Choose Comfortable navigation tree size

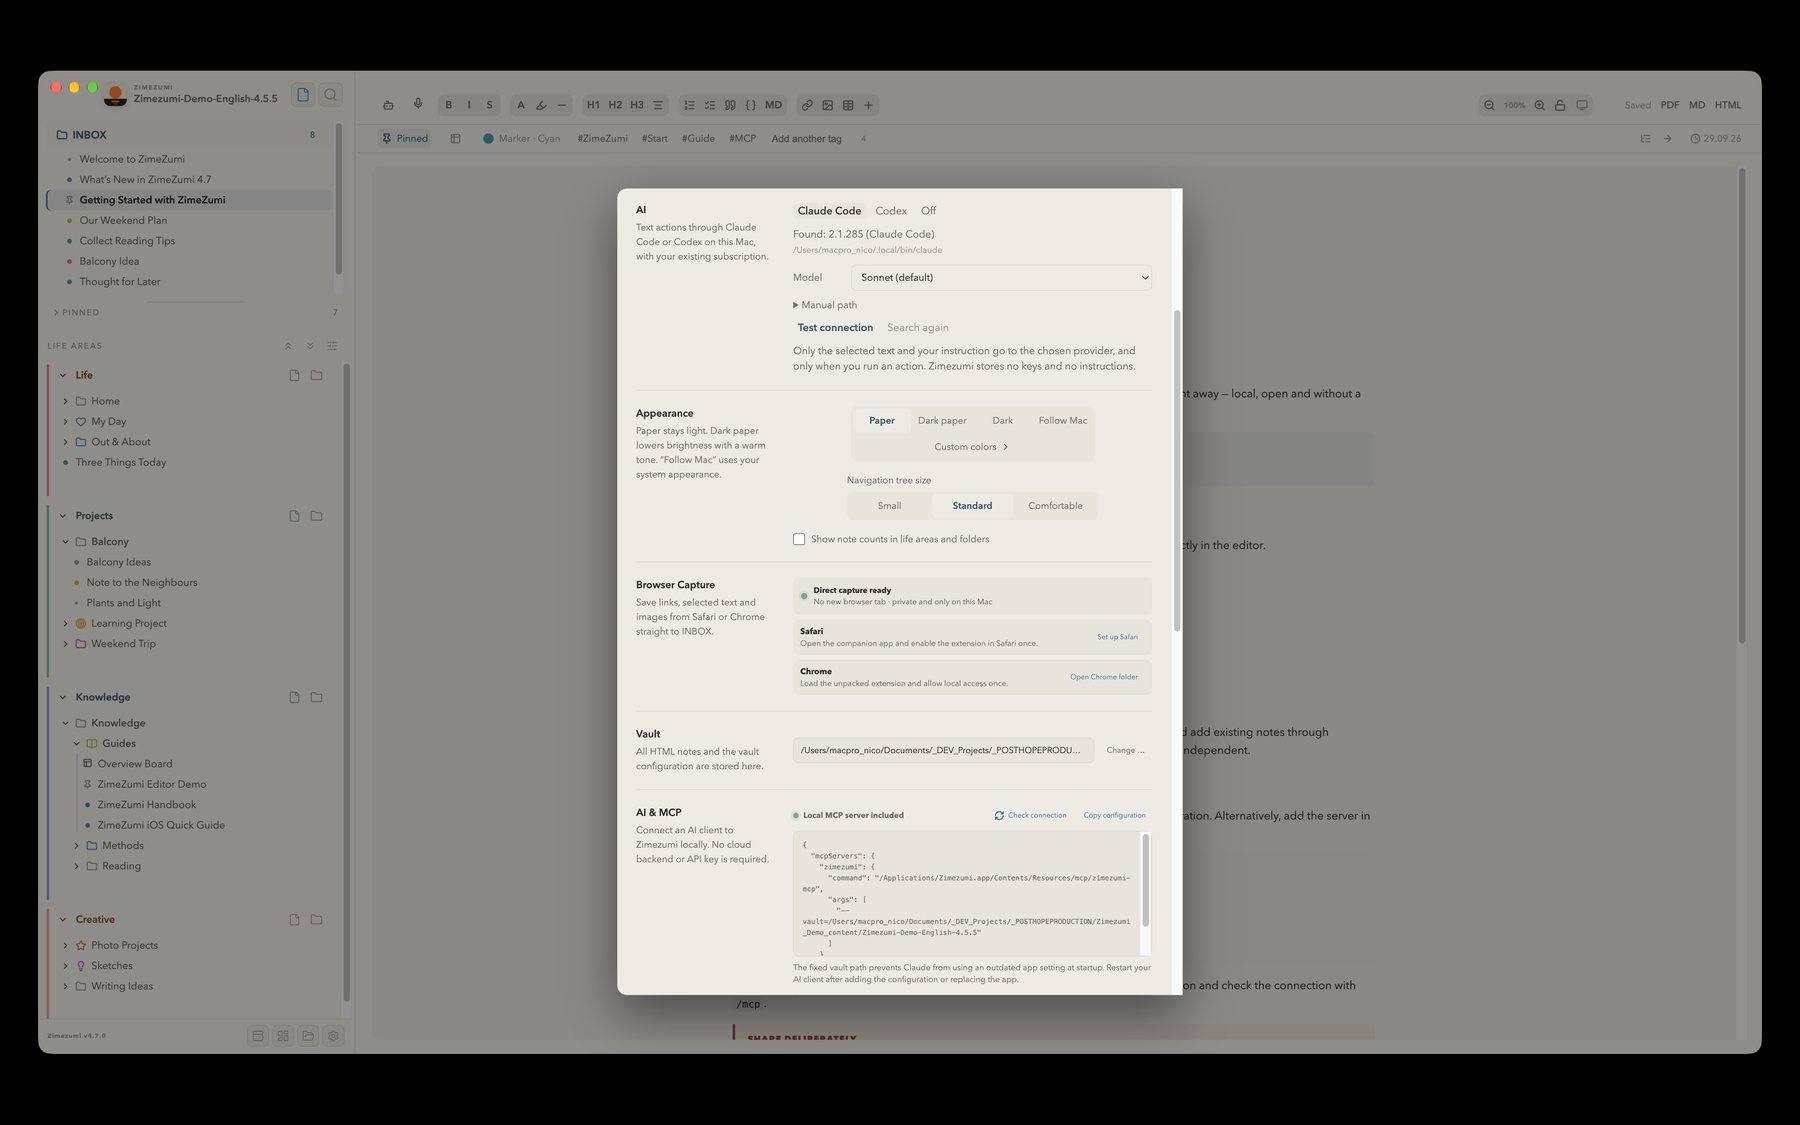pos(1055,506)
